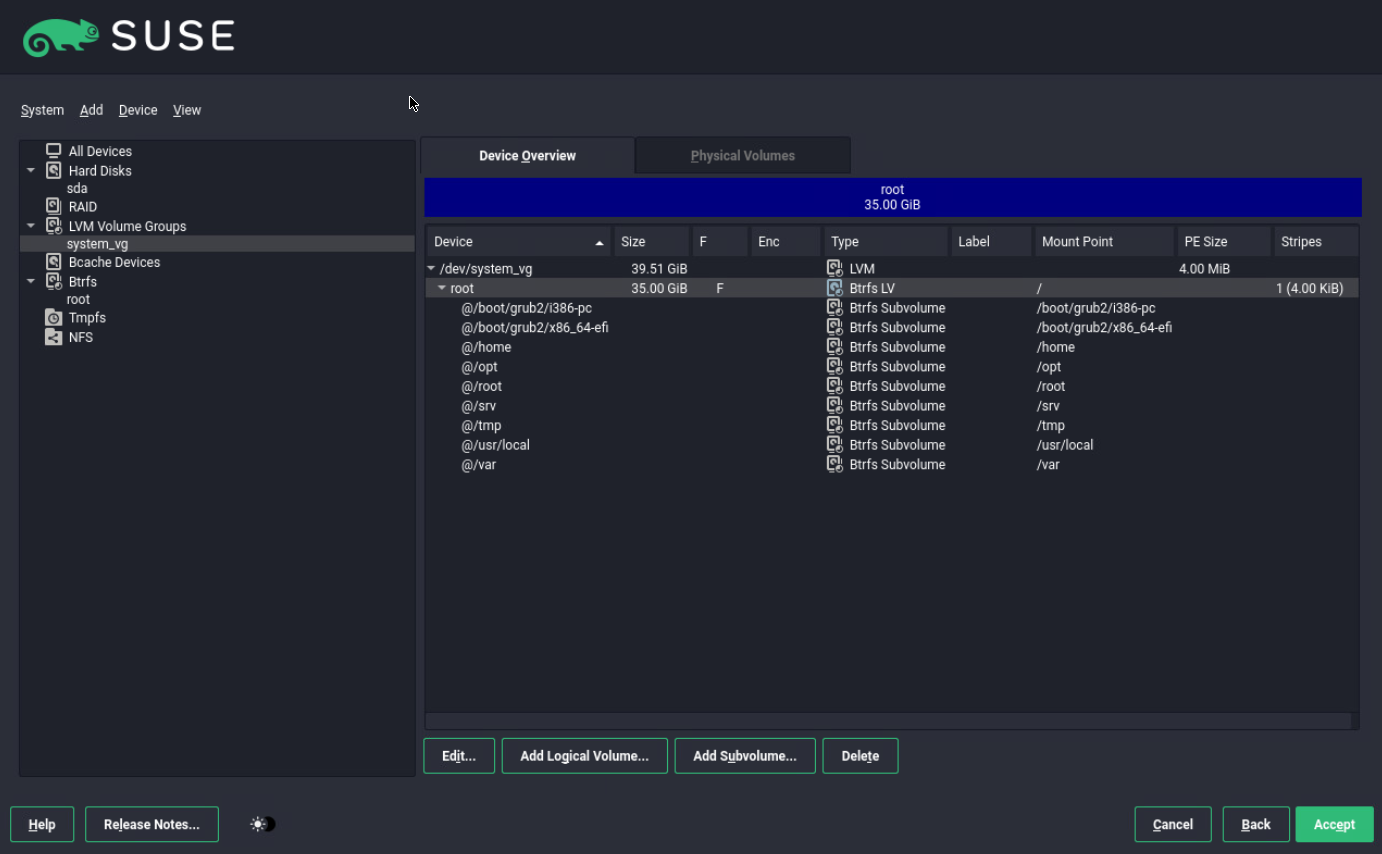Click the RAID icon in sidebar
Image resolution: width=1382 pixels, height=854 pixels.
click(x=54, y=207)
